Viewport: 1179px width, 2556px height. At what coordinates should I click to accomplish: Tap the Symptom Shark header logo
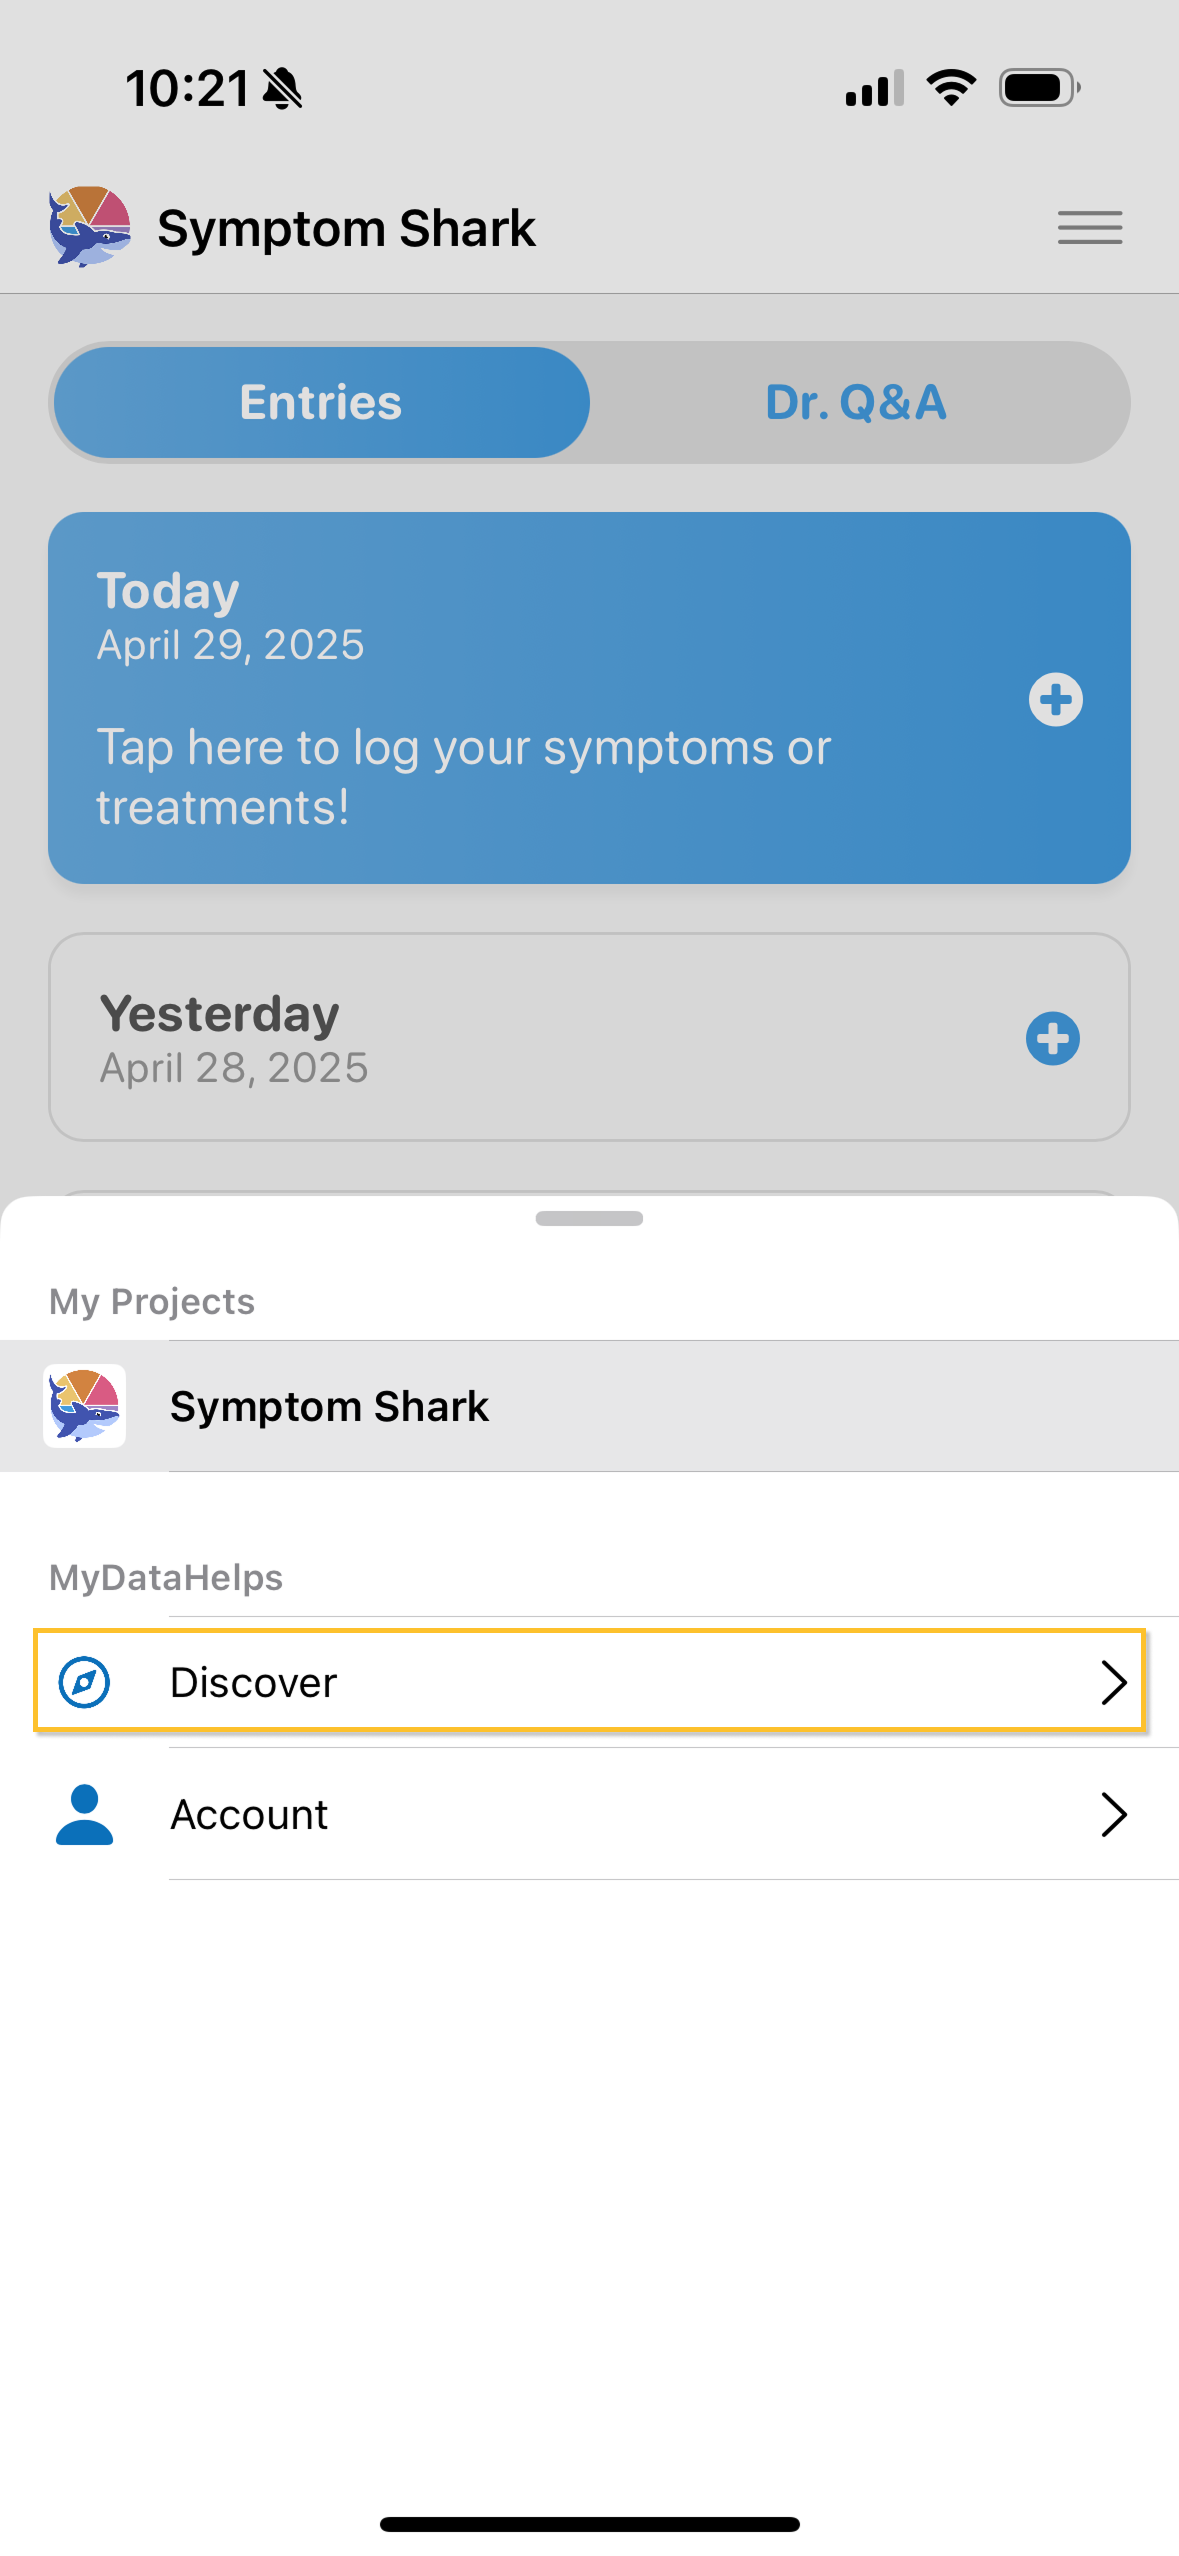pyautogui.click(x=90, y=227)
